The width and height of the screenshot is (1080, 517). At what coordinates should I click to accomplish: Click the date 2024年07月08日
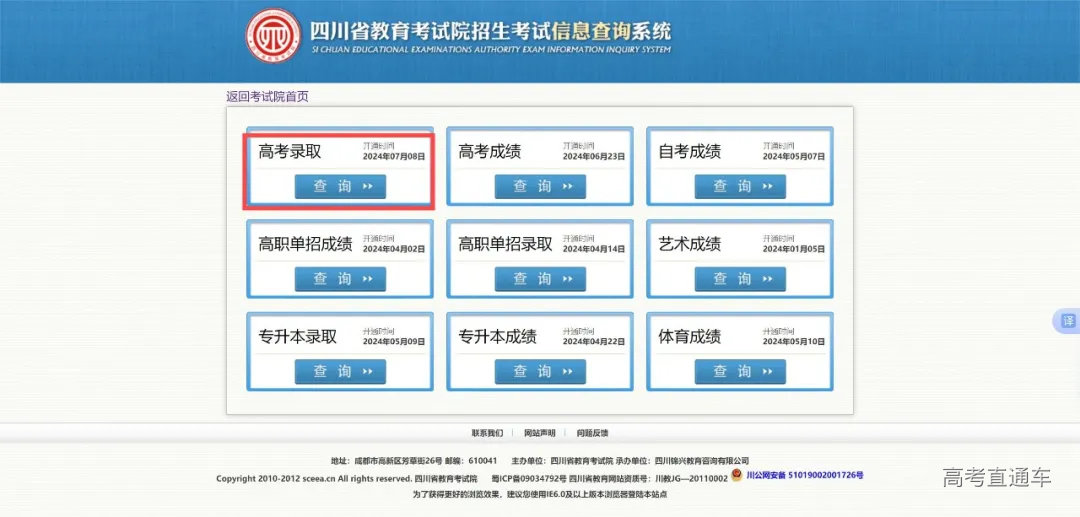pos(394,157)
